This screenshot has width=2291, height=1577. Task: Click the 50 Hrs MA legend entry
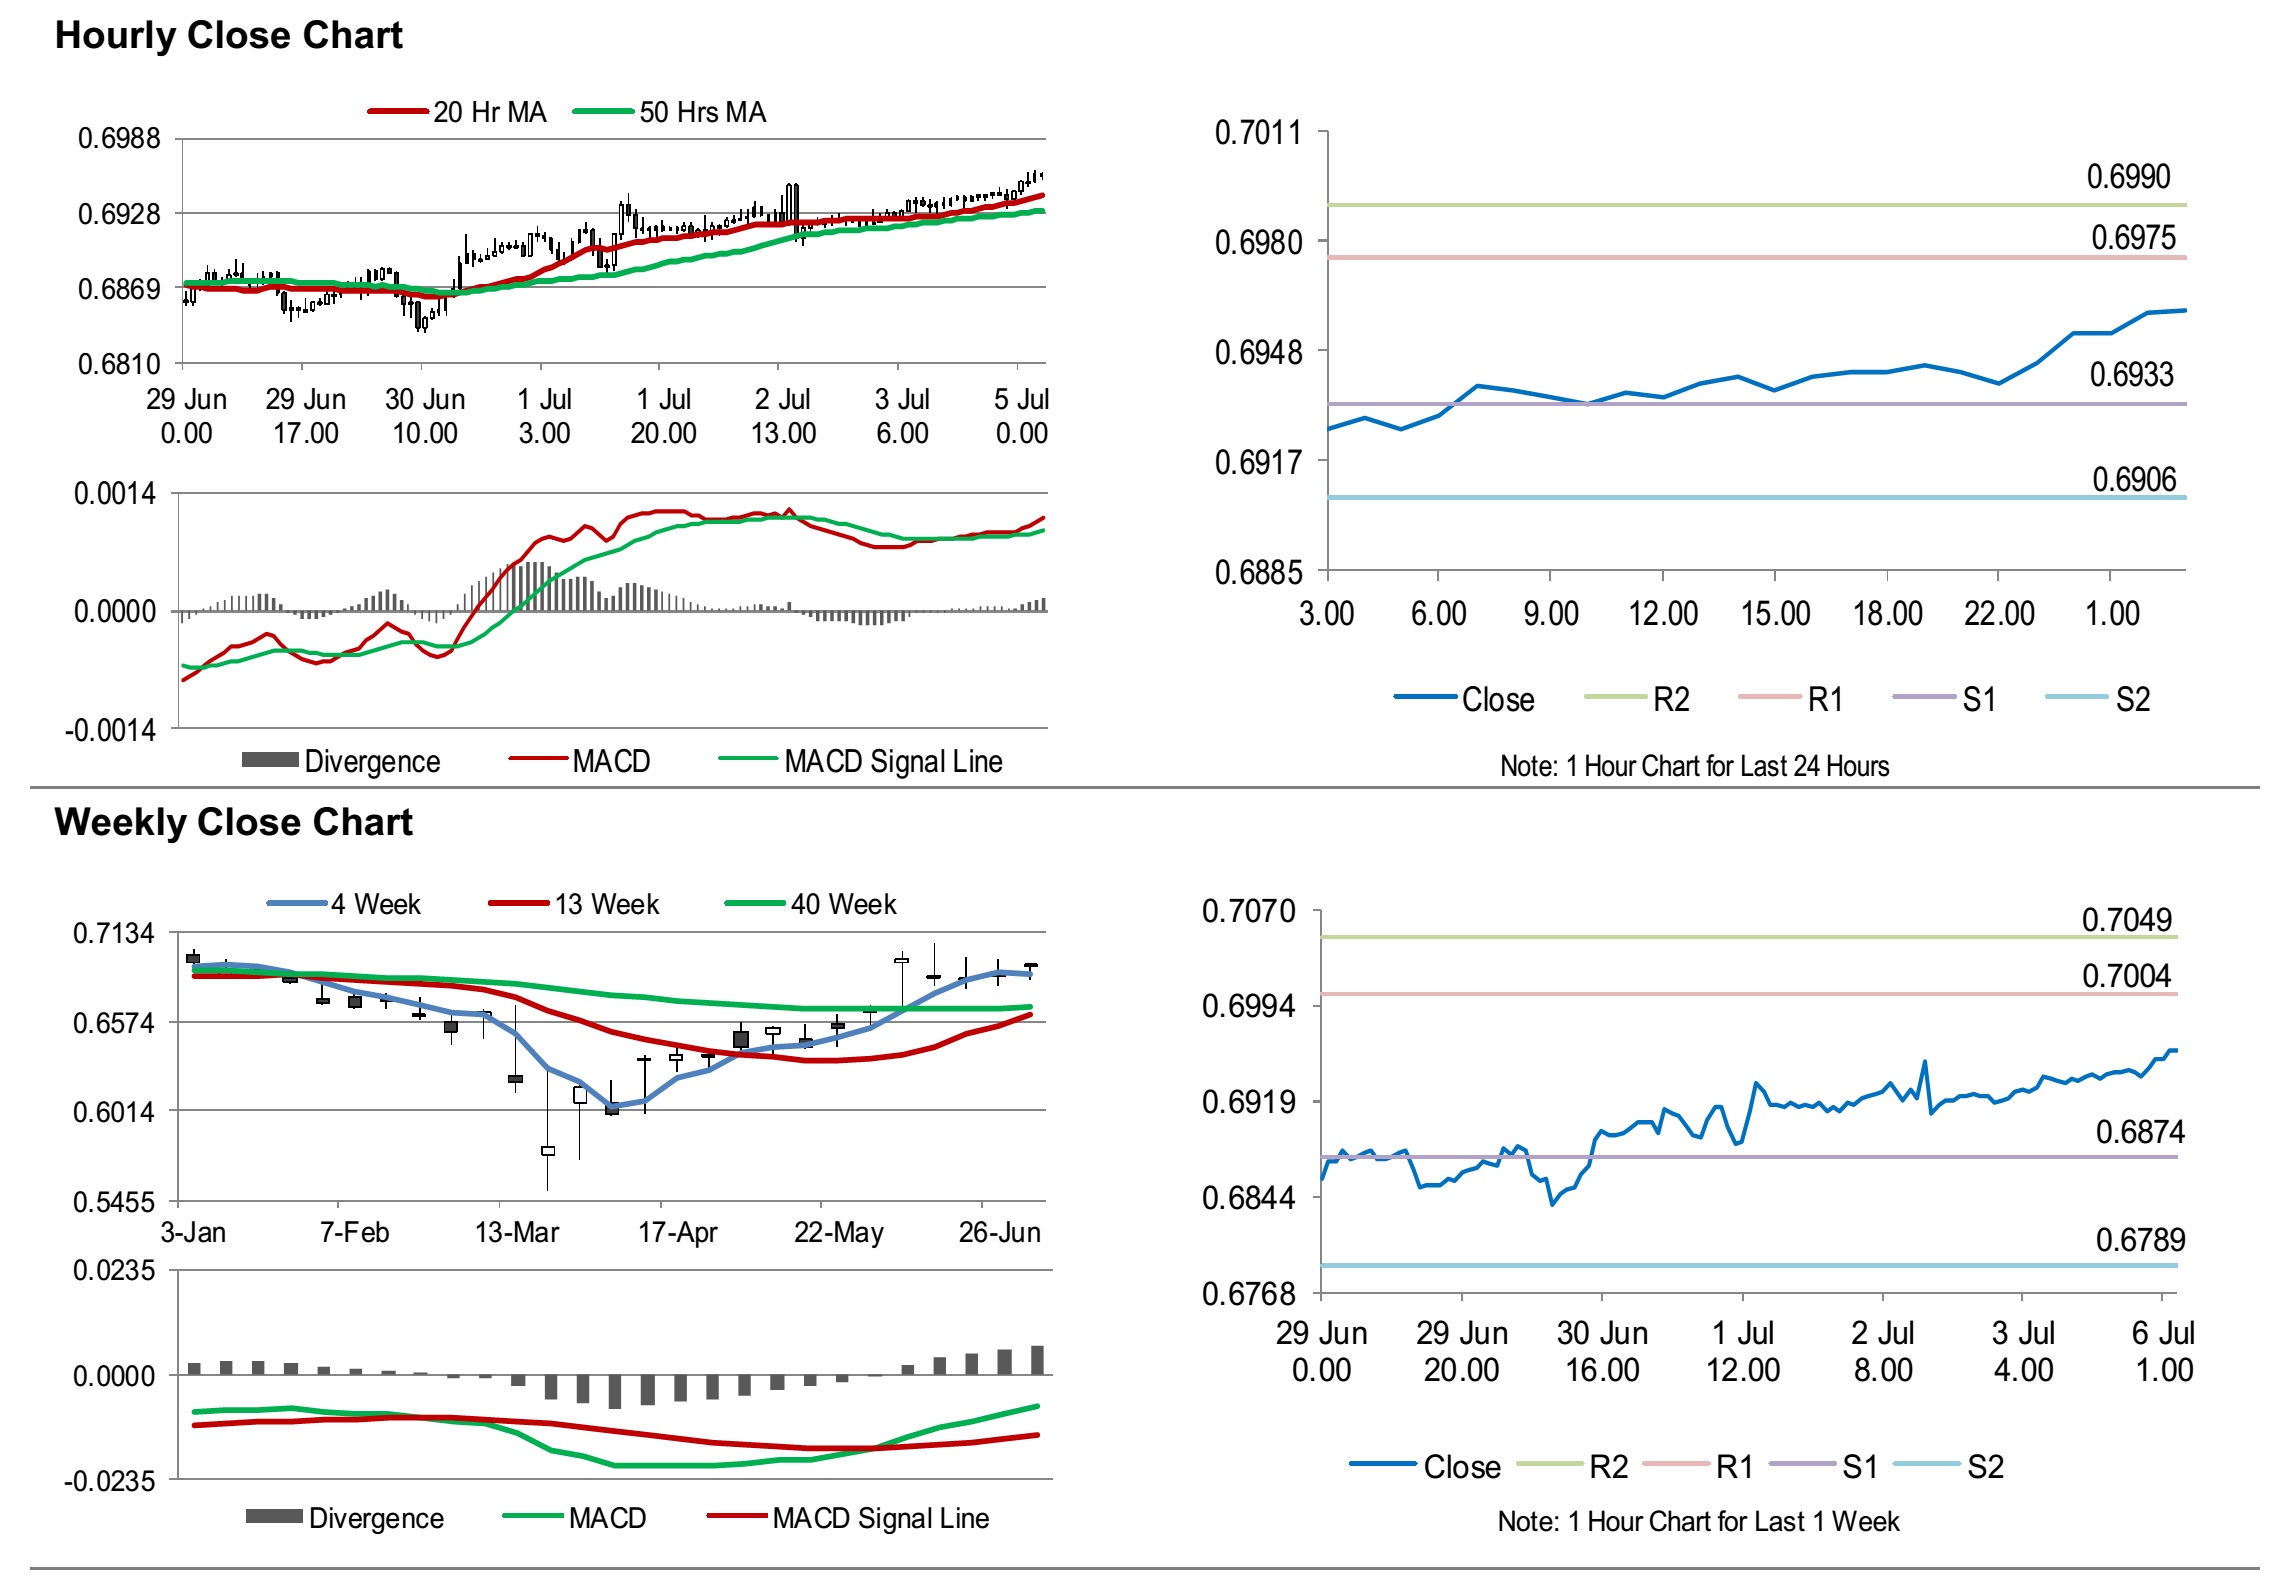[x=702, y=112]
